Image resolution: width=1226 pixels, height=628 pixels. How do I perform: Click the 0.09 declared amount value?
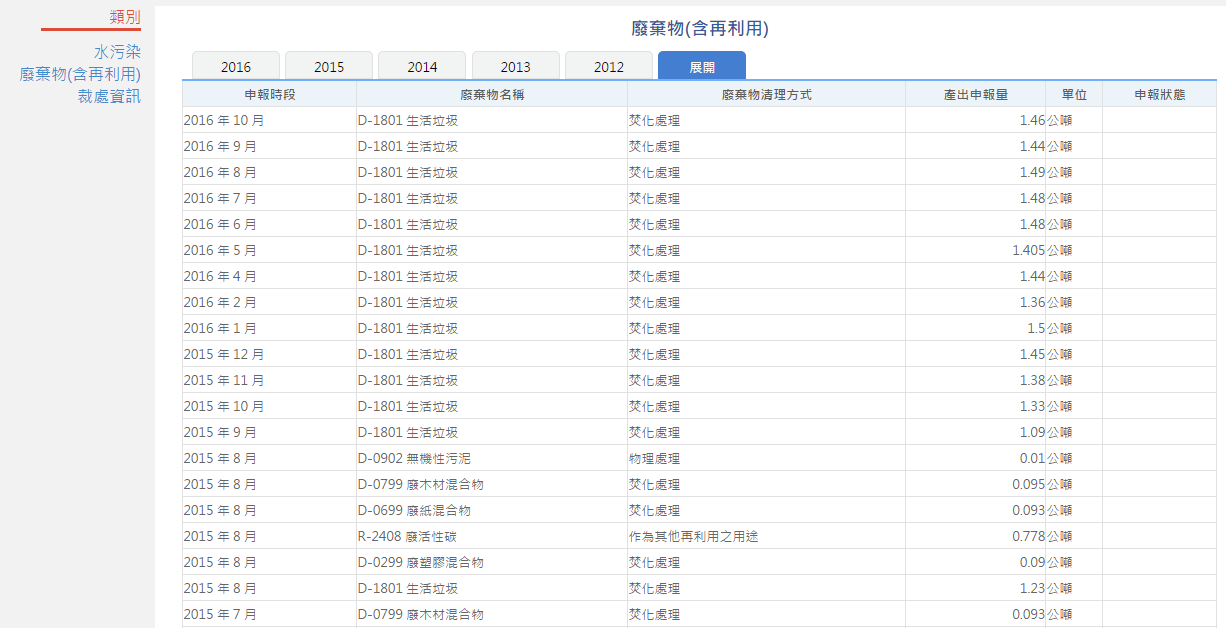(1032, 562)
